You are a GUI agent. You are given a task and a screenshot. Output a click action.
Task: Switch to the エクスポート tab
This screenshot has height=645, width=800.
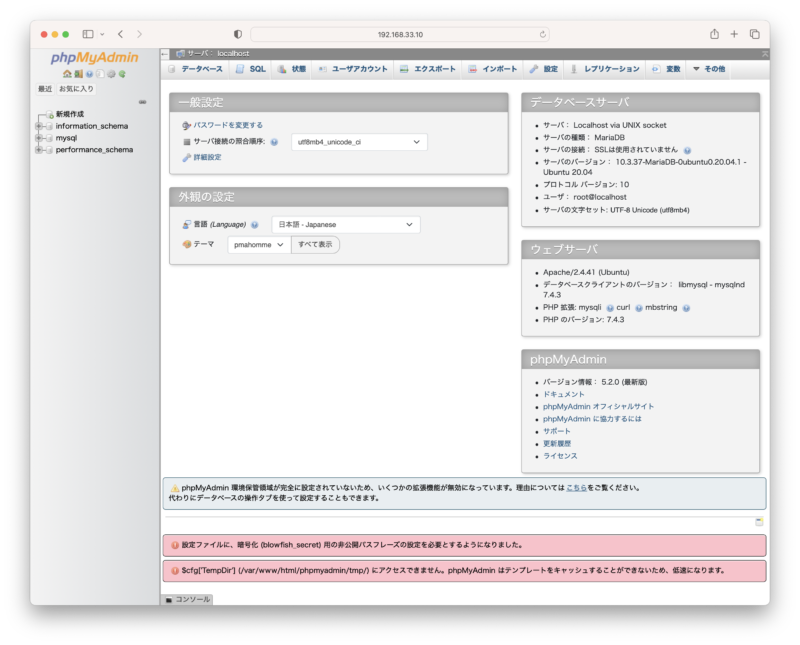(428, 69)
